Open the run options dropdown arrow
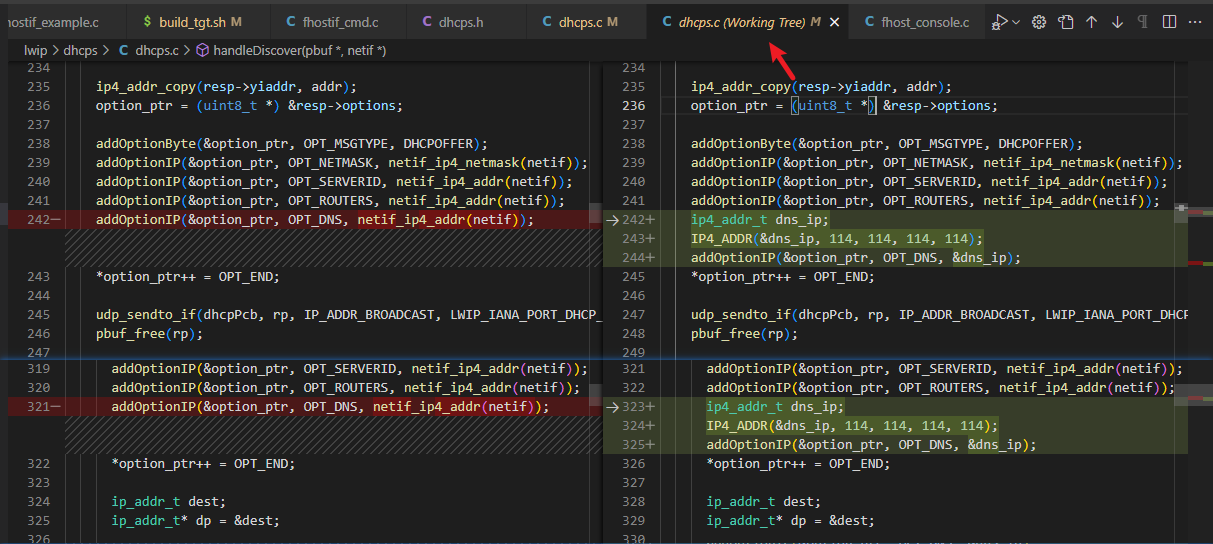The image size is (1213, 544). (x=1016, y=22)
